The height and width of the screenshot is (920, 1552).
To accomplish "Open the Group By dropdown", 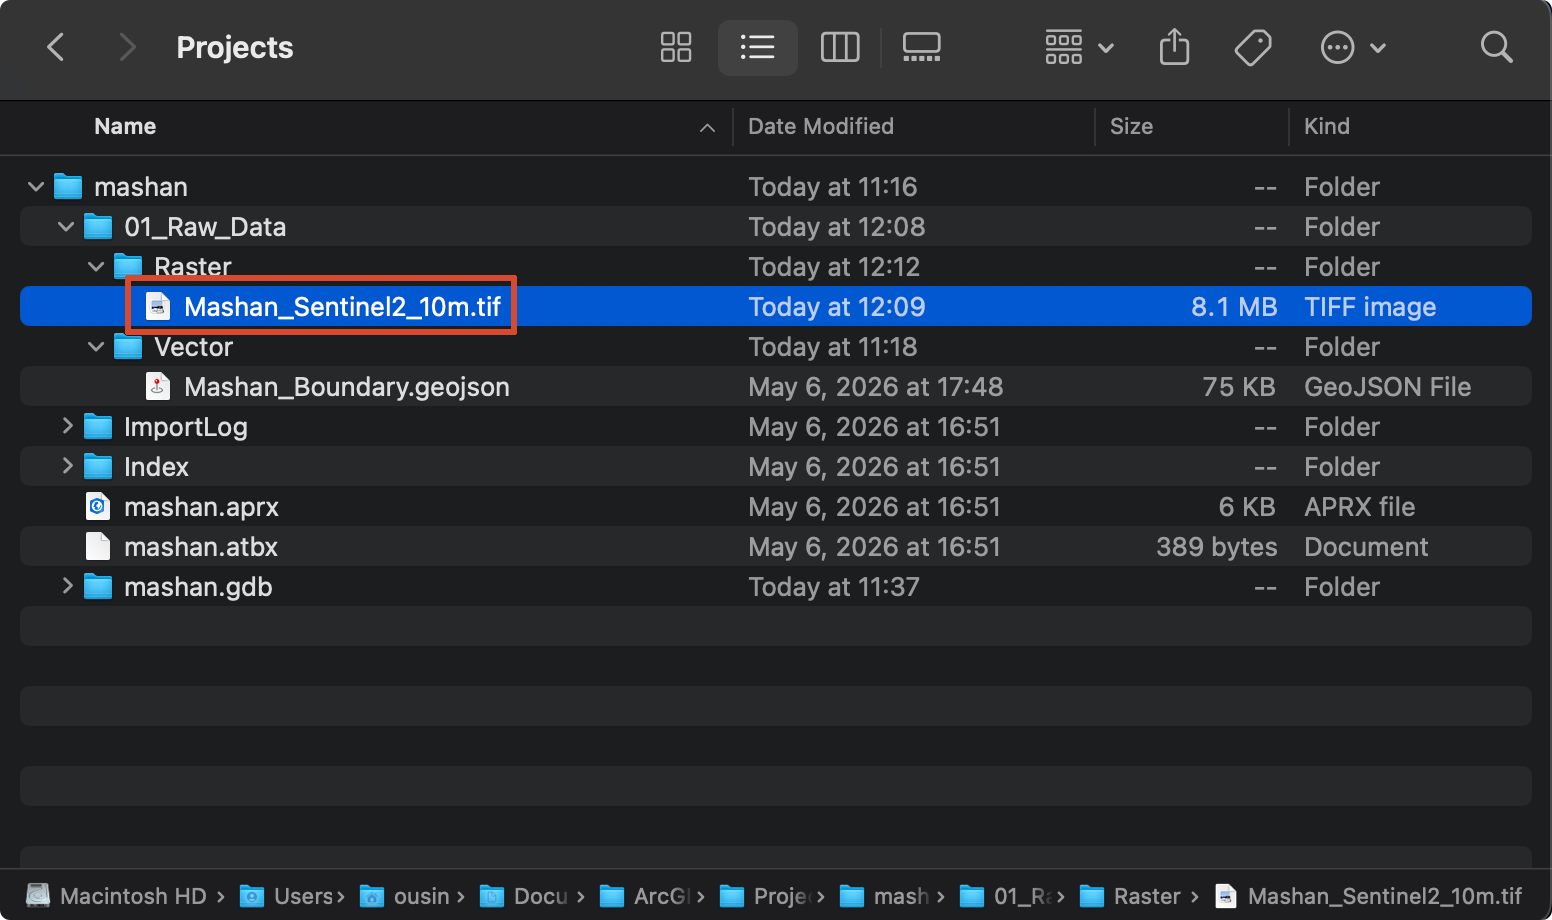I will 1079,47.
